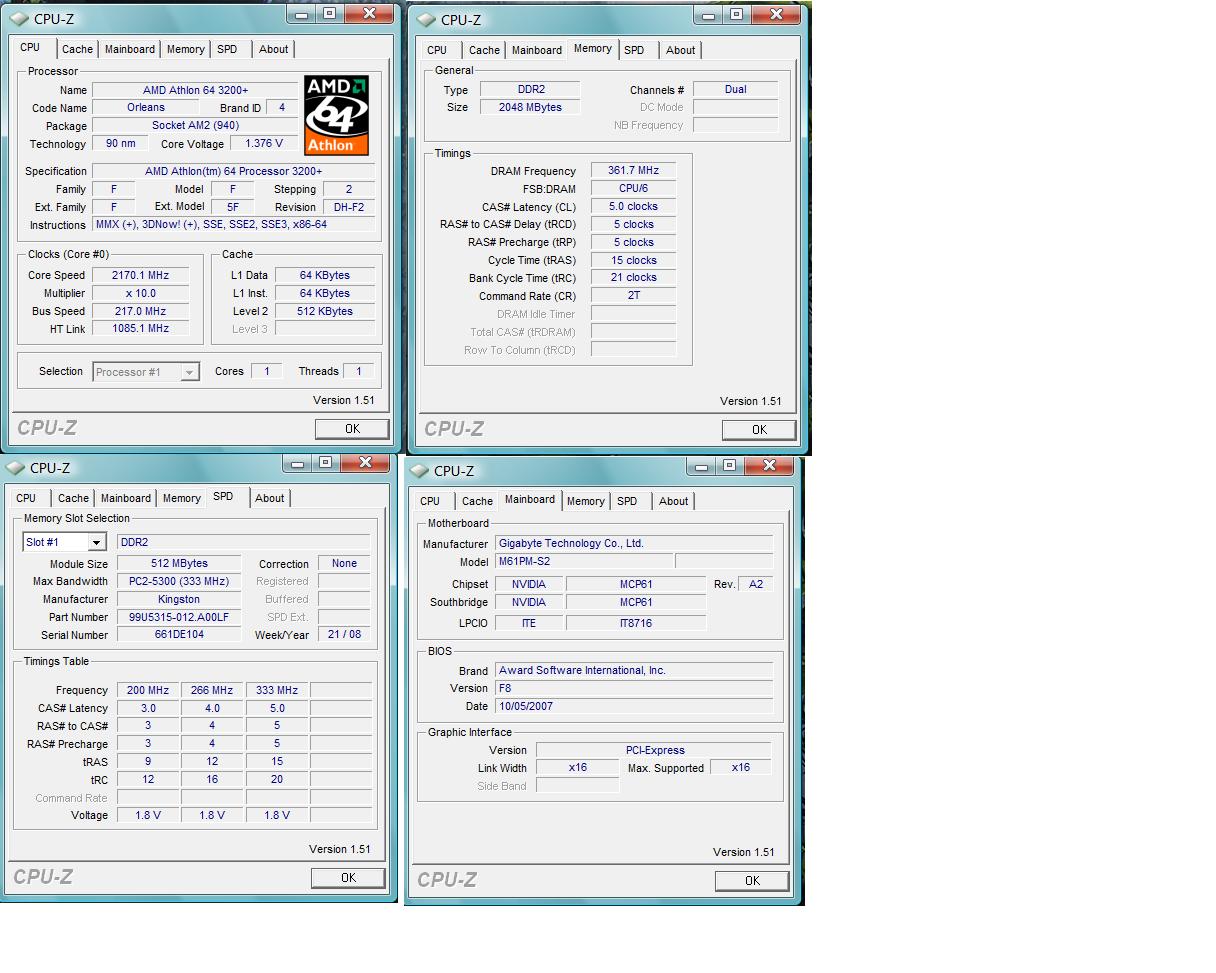The height and width of the screenshot is (973, 1216).
Task: Select About tab in Mainboard window
Action: tap(673, 501)
